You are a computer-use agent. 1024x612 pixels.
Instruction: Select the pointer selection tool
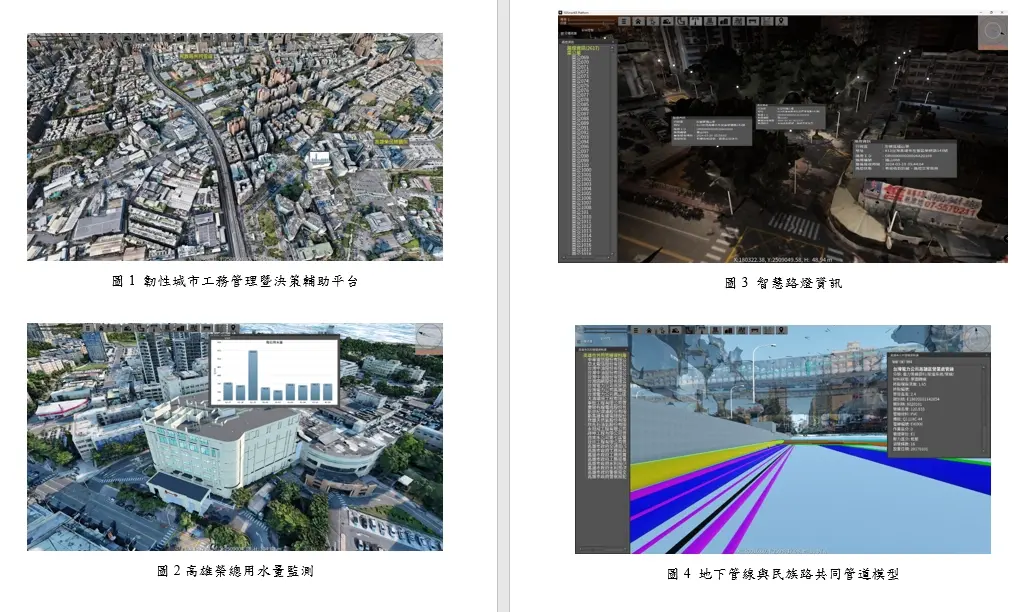pos(652,21)
